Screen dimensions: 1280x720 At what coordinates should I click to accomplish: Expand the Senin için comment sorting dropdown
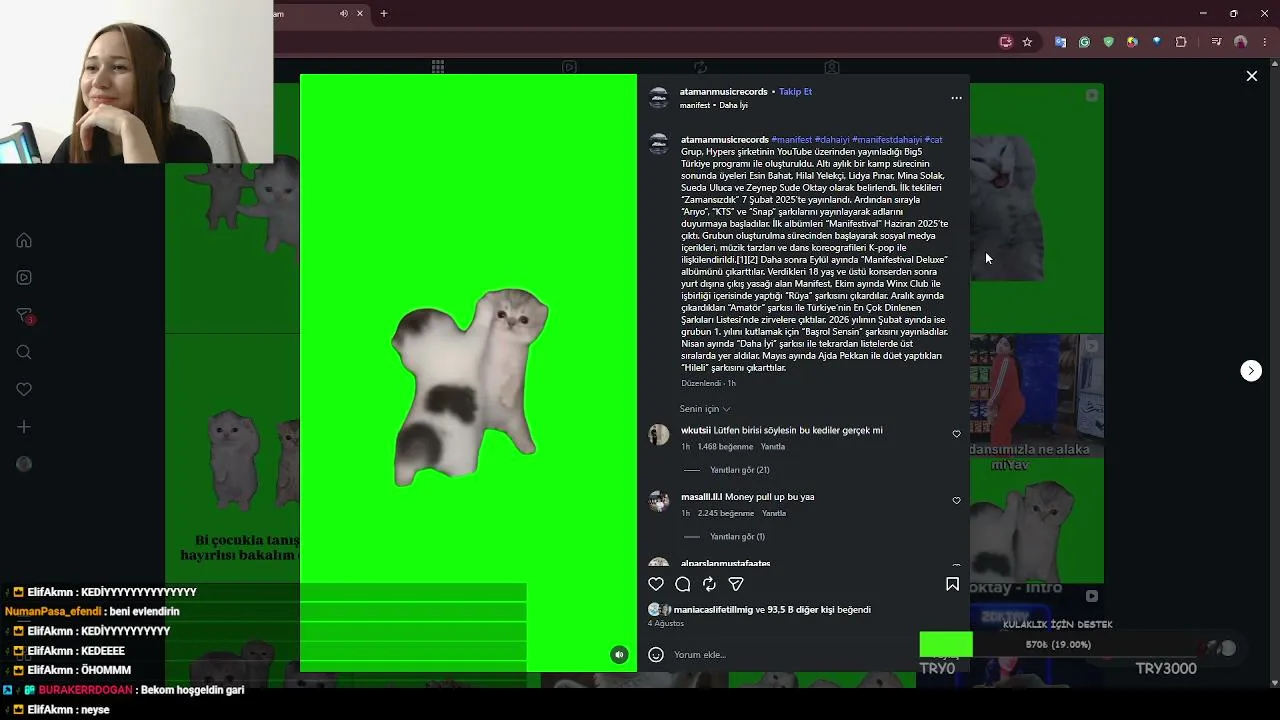705,409
